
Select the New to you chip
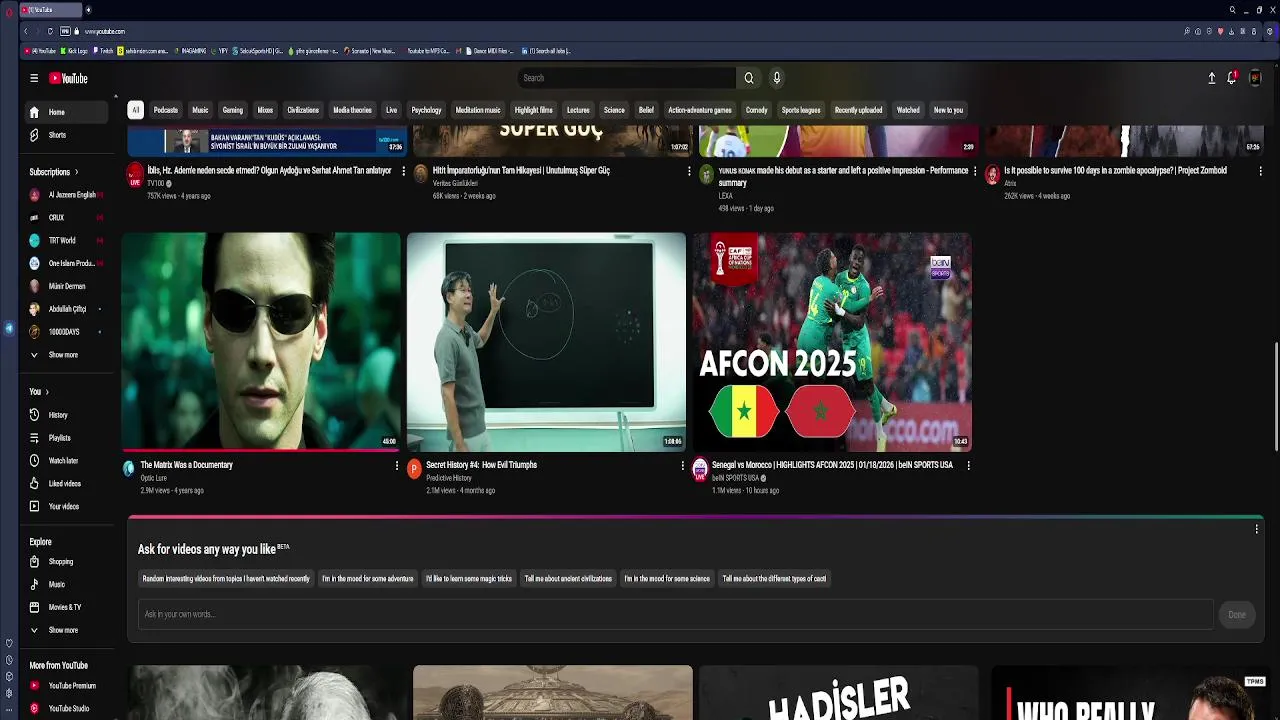[x=948, y=110]
